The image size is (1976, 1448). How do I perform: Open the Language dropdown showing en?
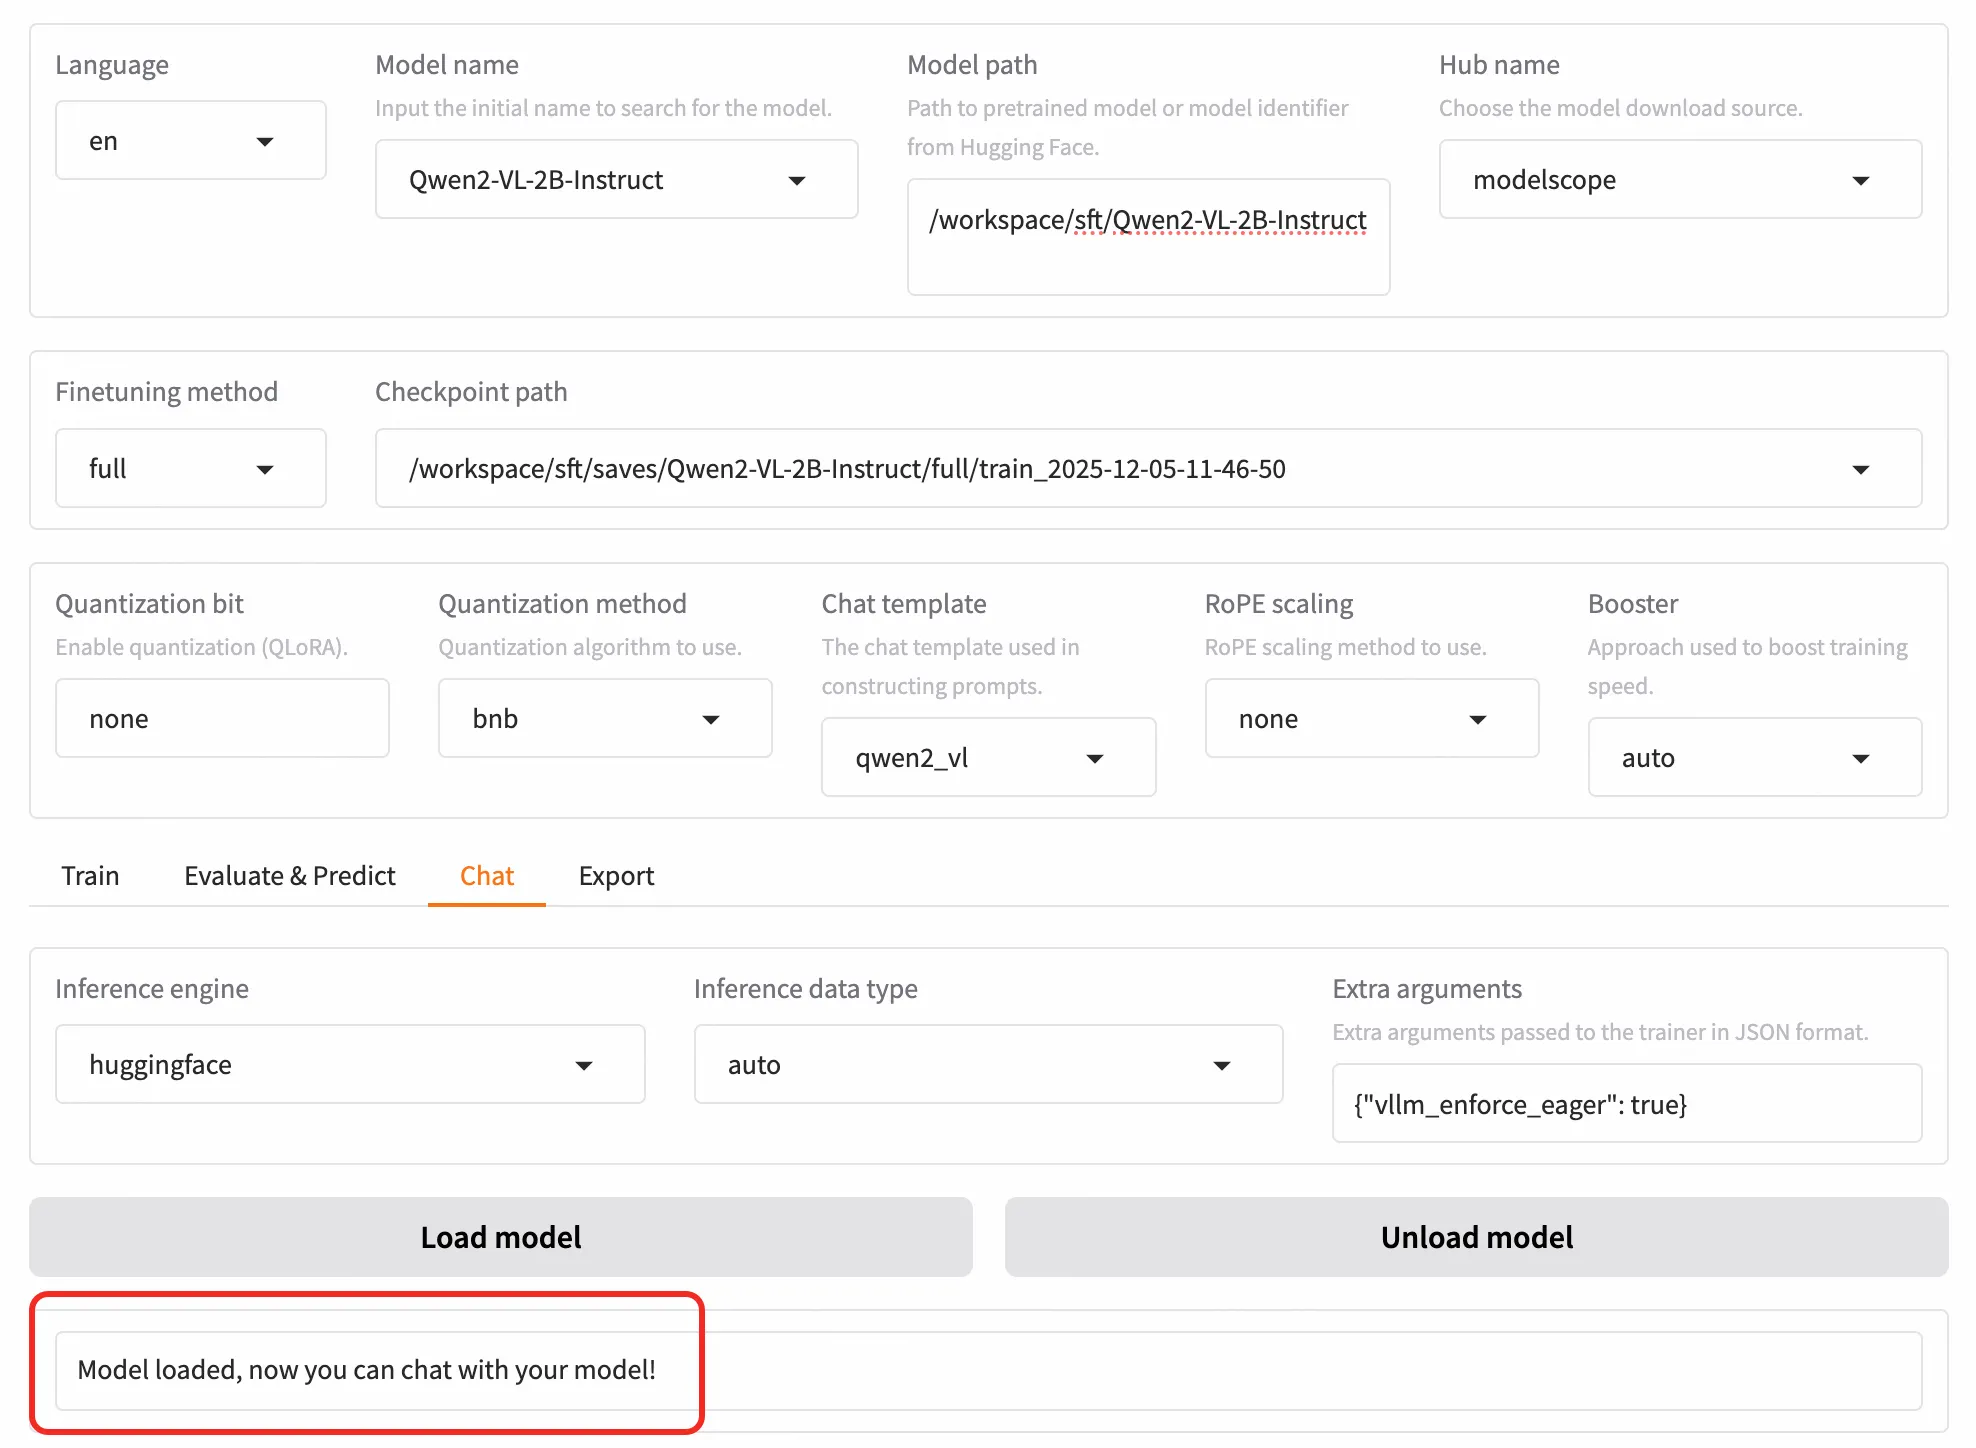190,141
